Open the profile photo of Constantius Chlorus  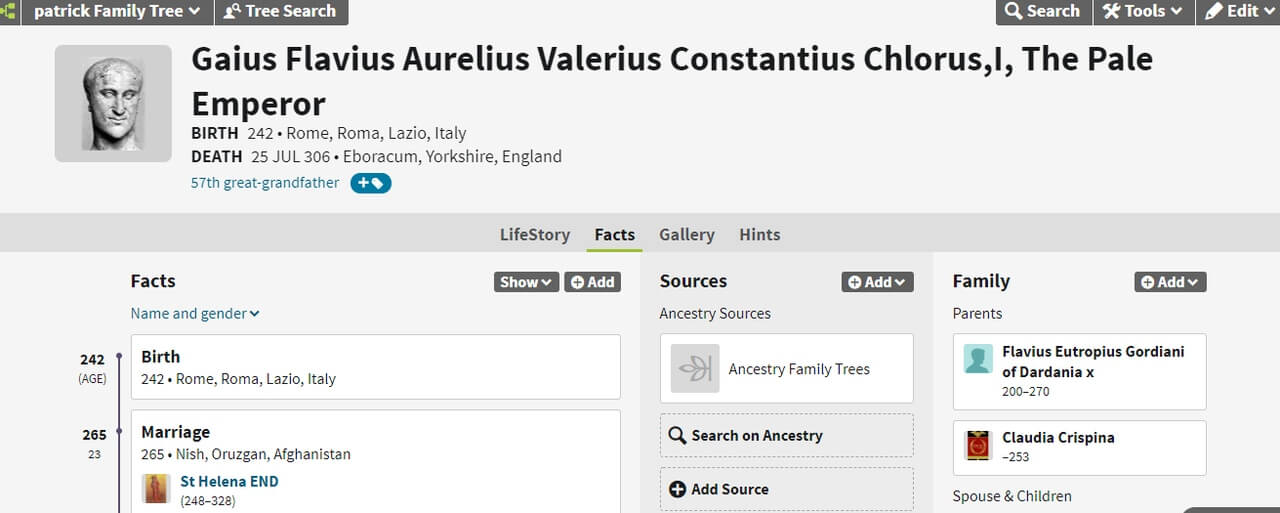(113, 104)
